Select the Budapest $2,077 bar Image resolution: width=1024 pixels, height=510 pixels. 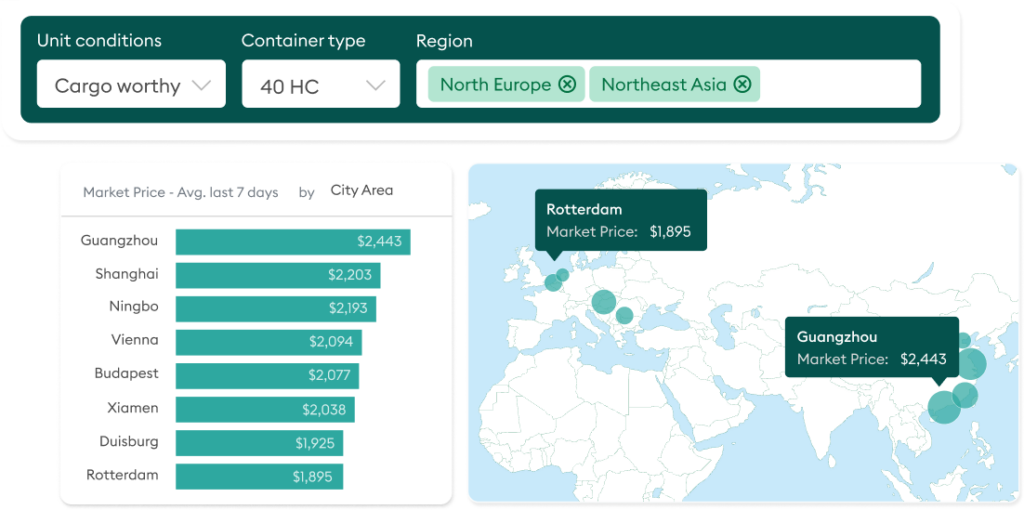[266, 376]
